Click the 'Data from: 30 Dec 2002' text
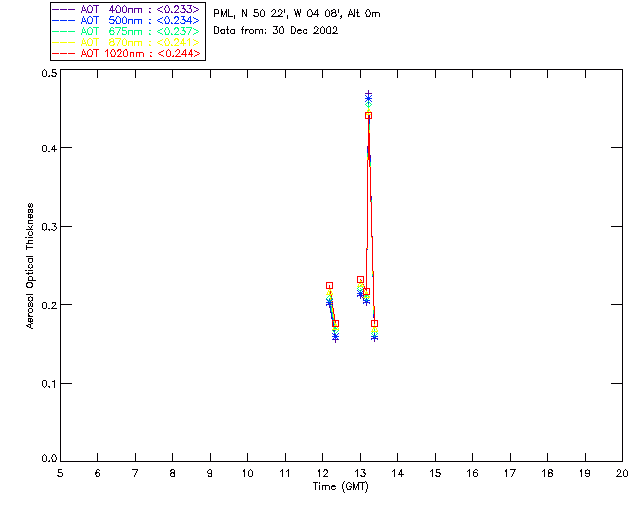The width and height of the screenshot is (640, 512). (276, 31)
